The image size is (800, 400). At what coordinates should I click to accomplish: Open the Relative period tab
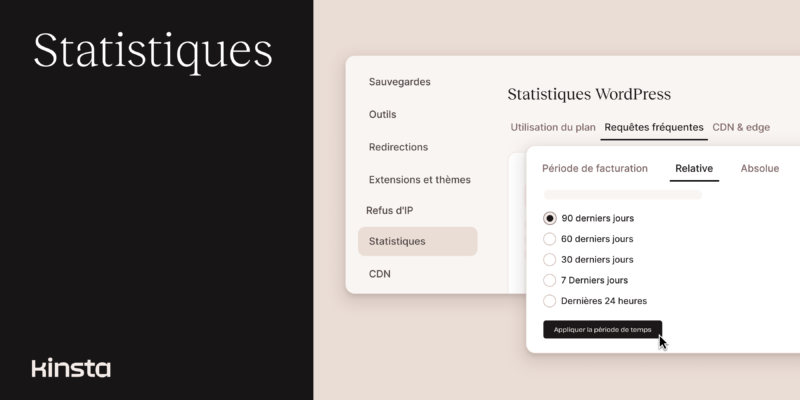(694, 168)
